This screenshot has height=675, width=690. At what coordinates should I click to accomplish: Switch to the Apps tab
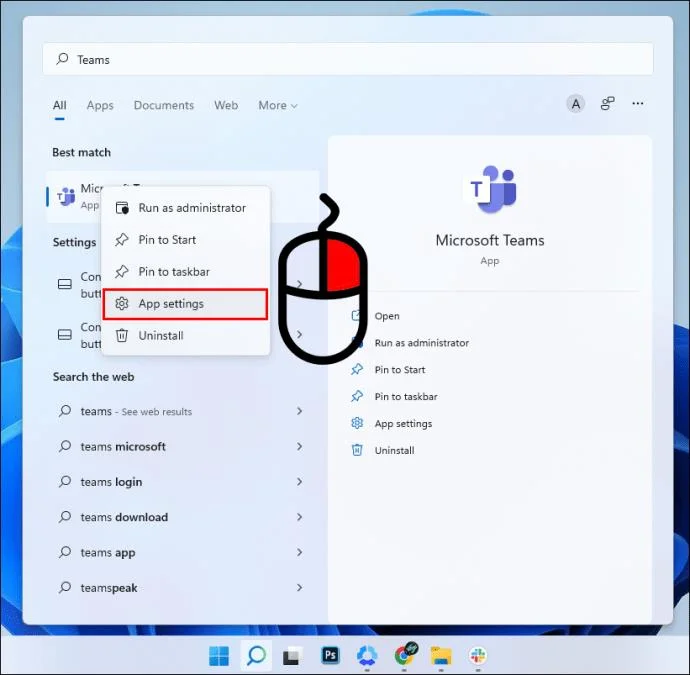coord(100,105)
